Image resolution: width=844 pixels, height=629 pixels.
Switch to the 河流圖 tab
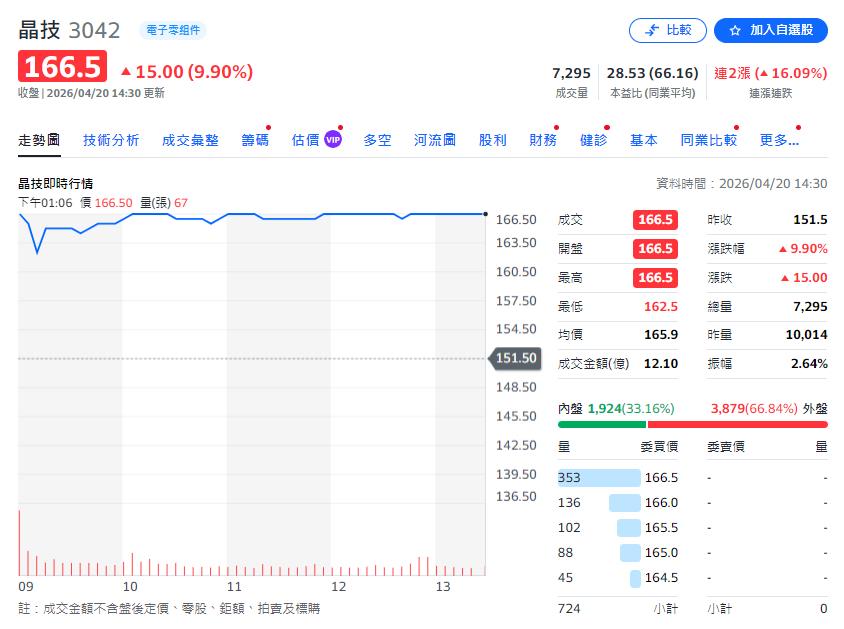(434, 140)
